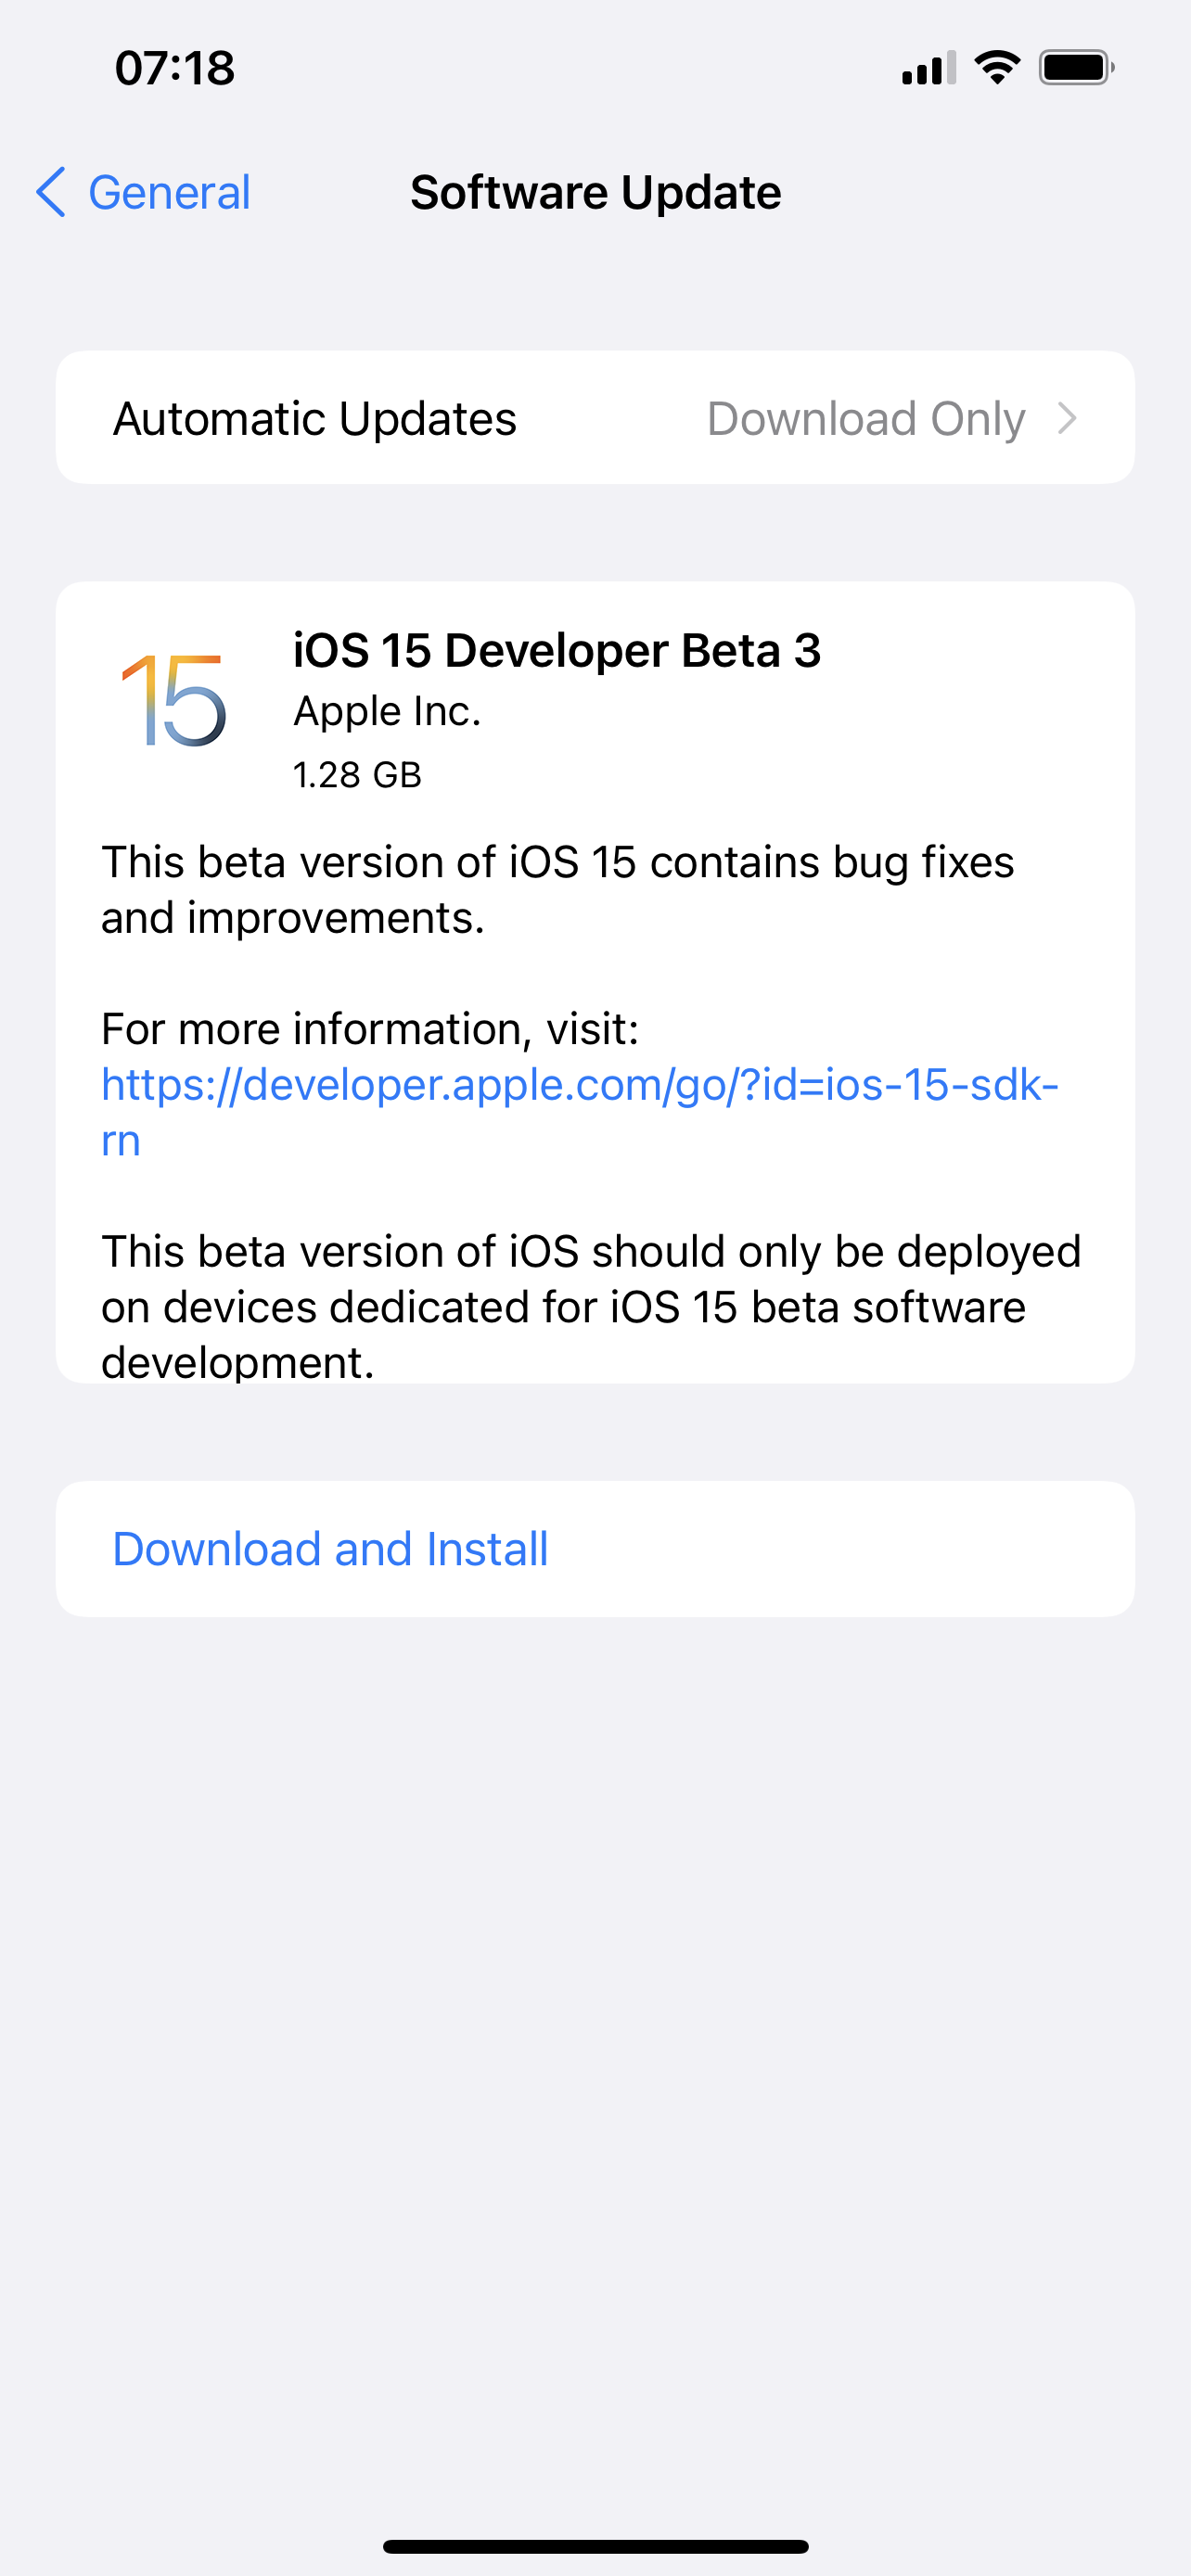The image size is (1191, 2576).
Task: Open the developer.apple.com release notes link
Action: [x=579, y=1085]
